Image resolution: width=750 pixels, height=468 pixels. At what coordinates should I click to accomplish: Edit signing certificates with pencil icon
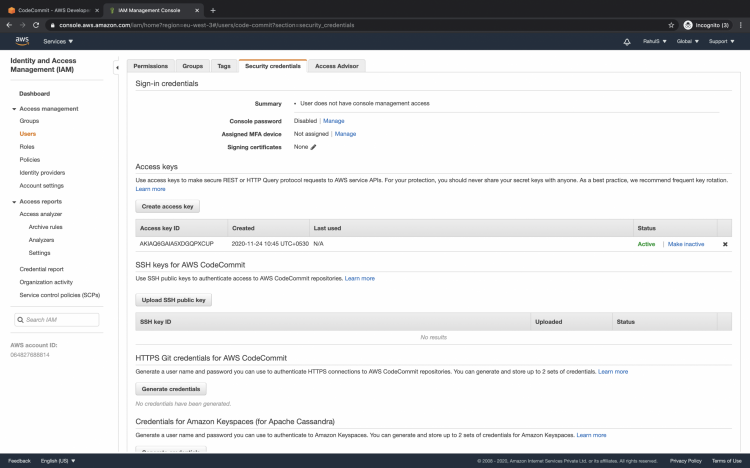click(313, 147)
